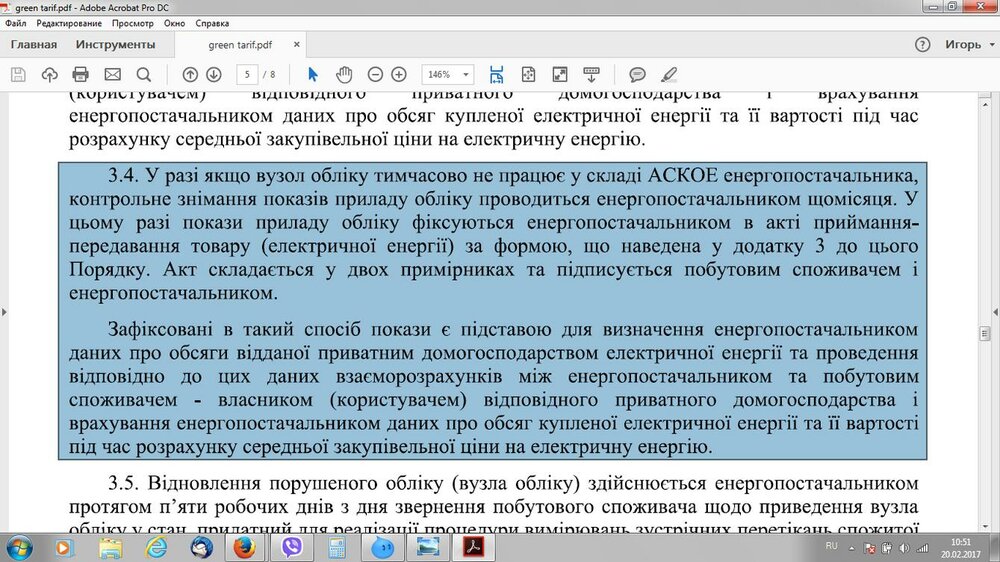Viewport: 1000px width, 562px height.
Task: Open the Windows Start menu
Action: 18,548
